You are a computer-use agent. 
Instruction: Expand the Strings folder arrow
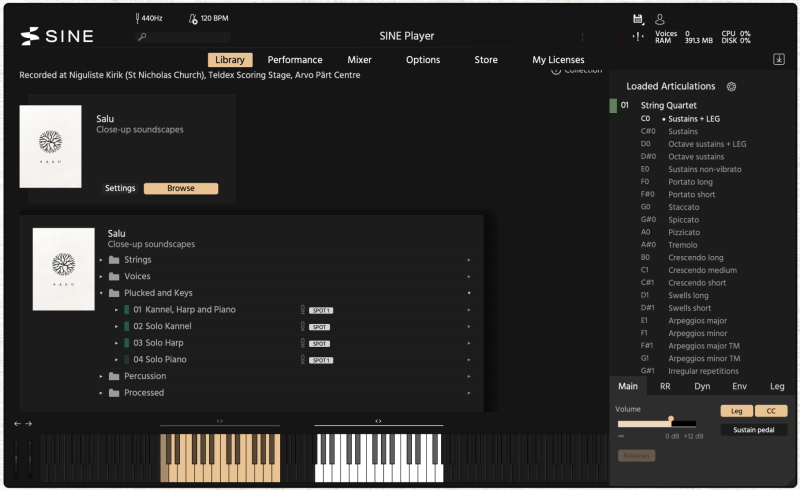pos(101,260)
